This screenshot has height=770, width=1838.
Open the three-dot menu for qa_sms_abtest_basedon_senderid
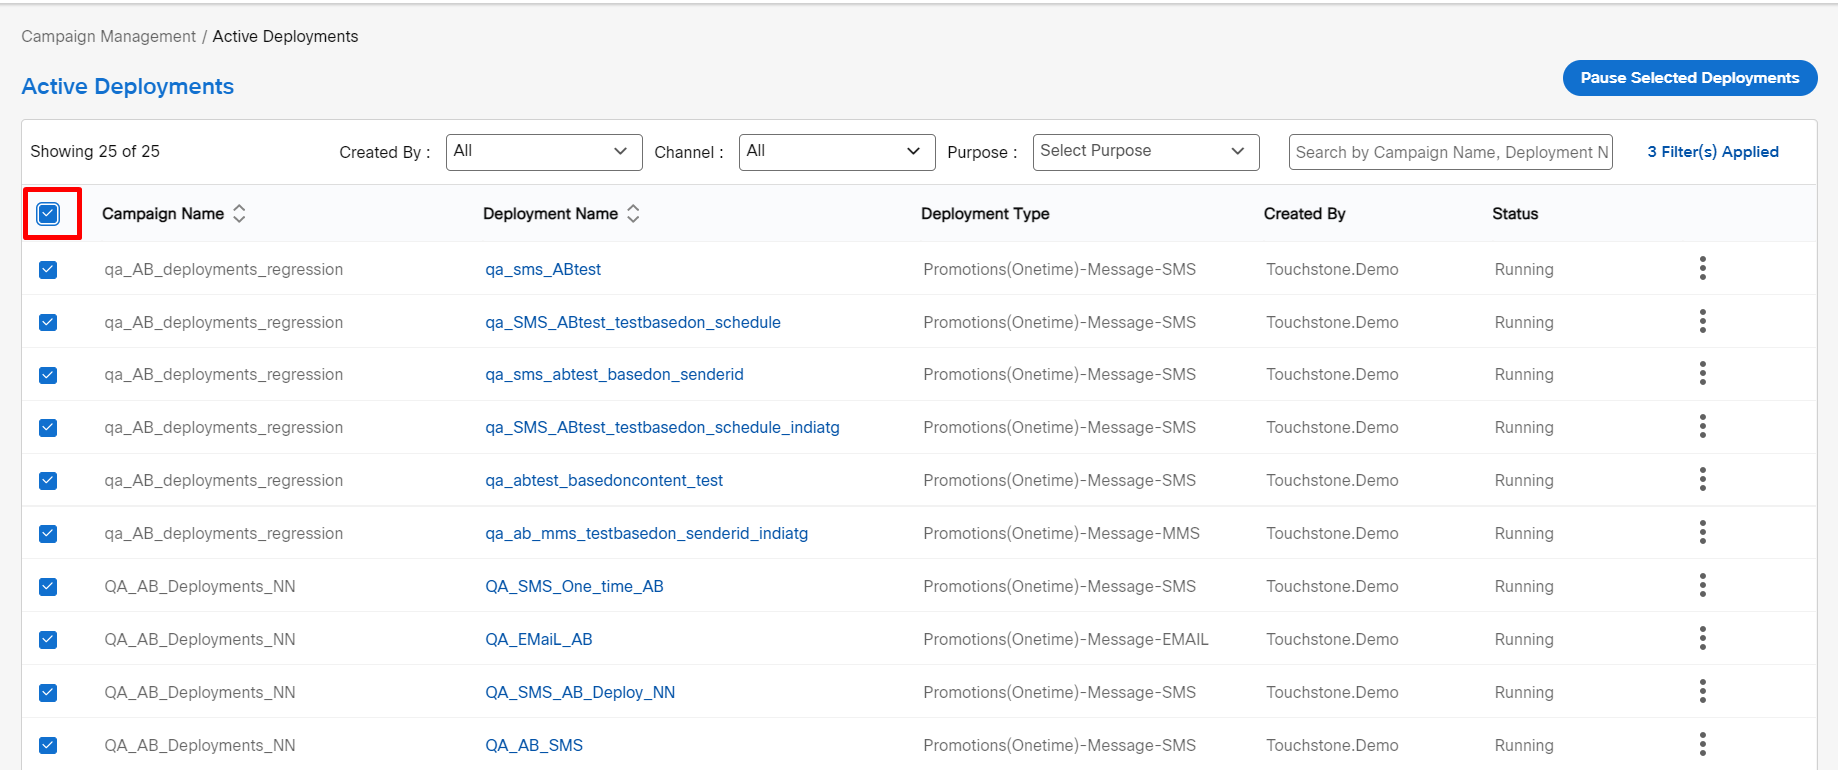point(1702,374)
